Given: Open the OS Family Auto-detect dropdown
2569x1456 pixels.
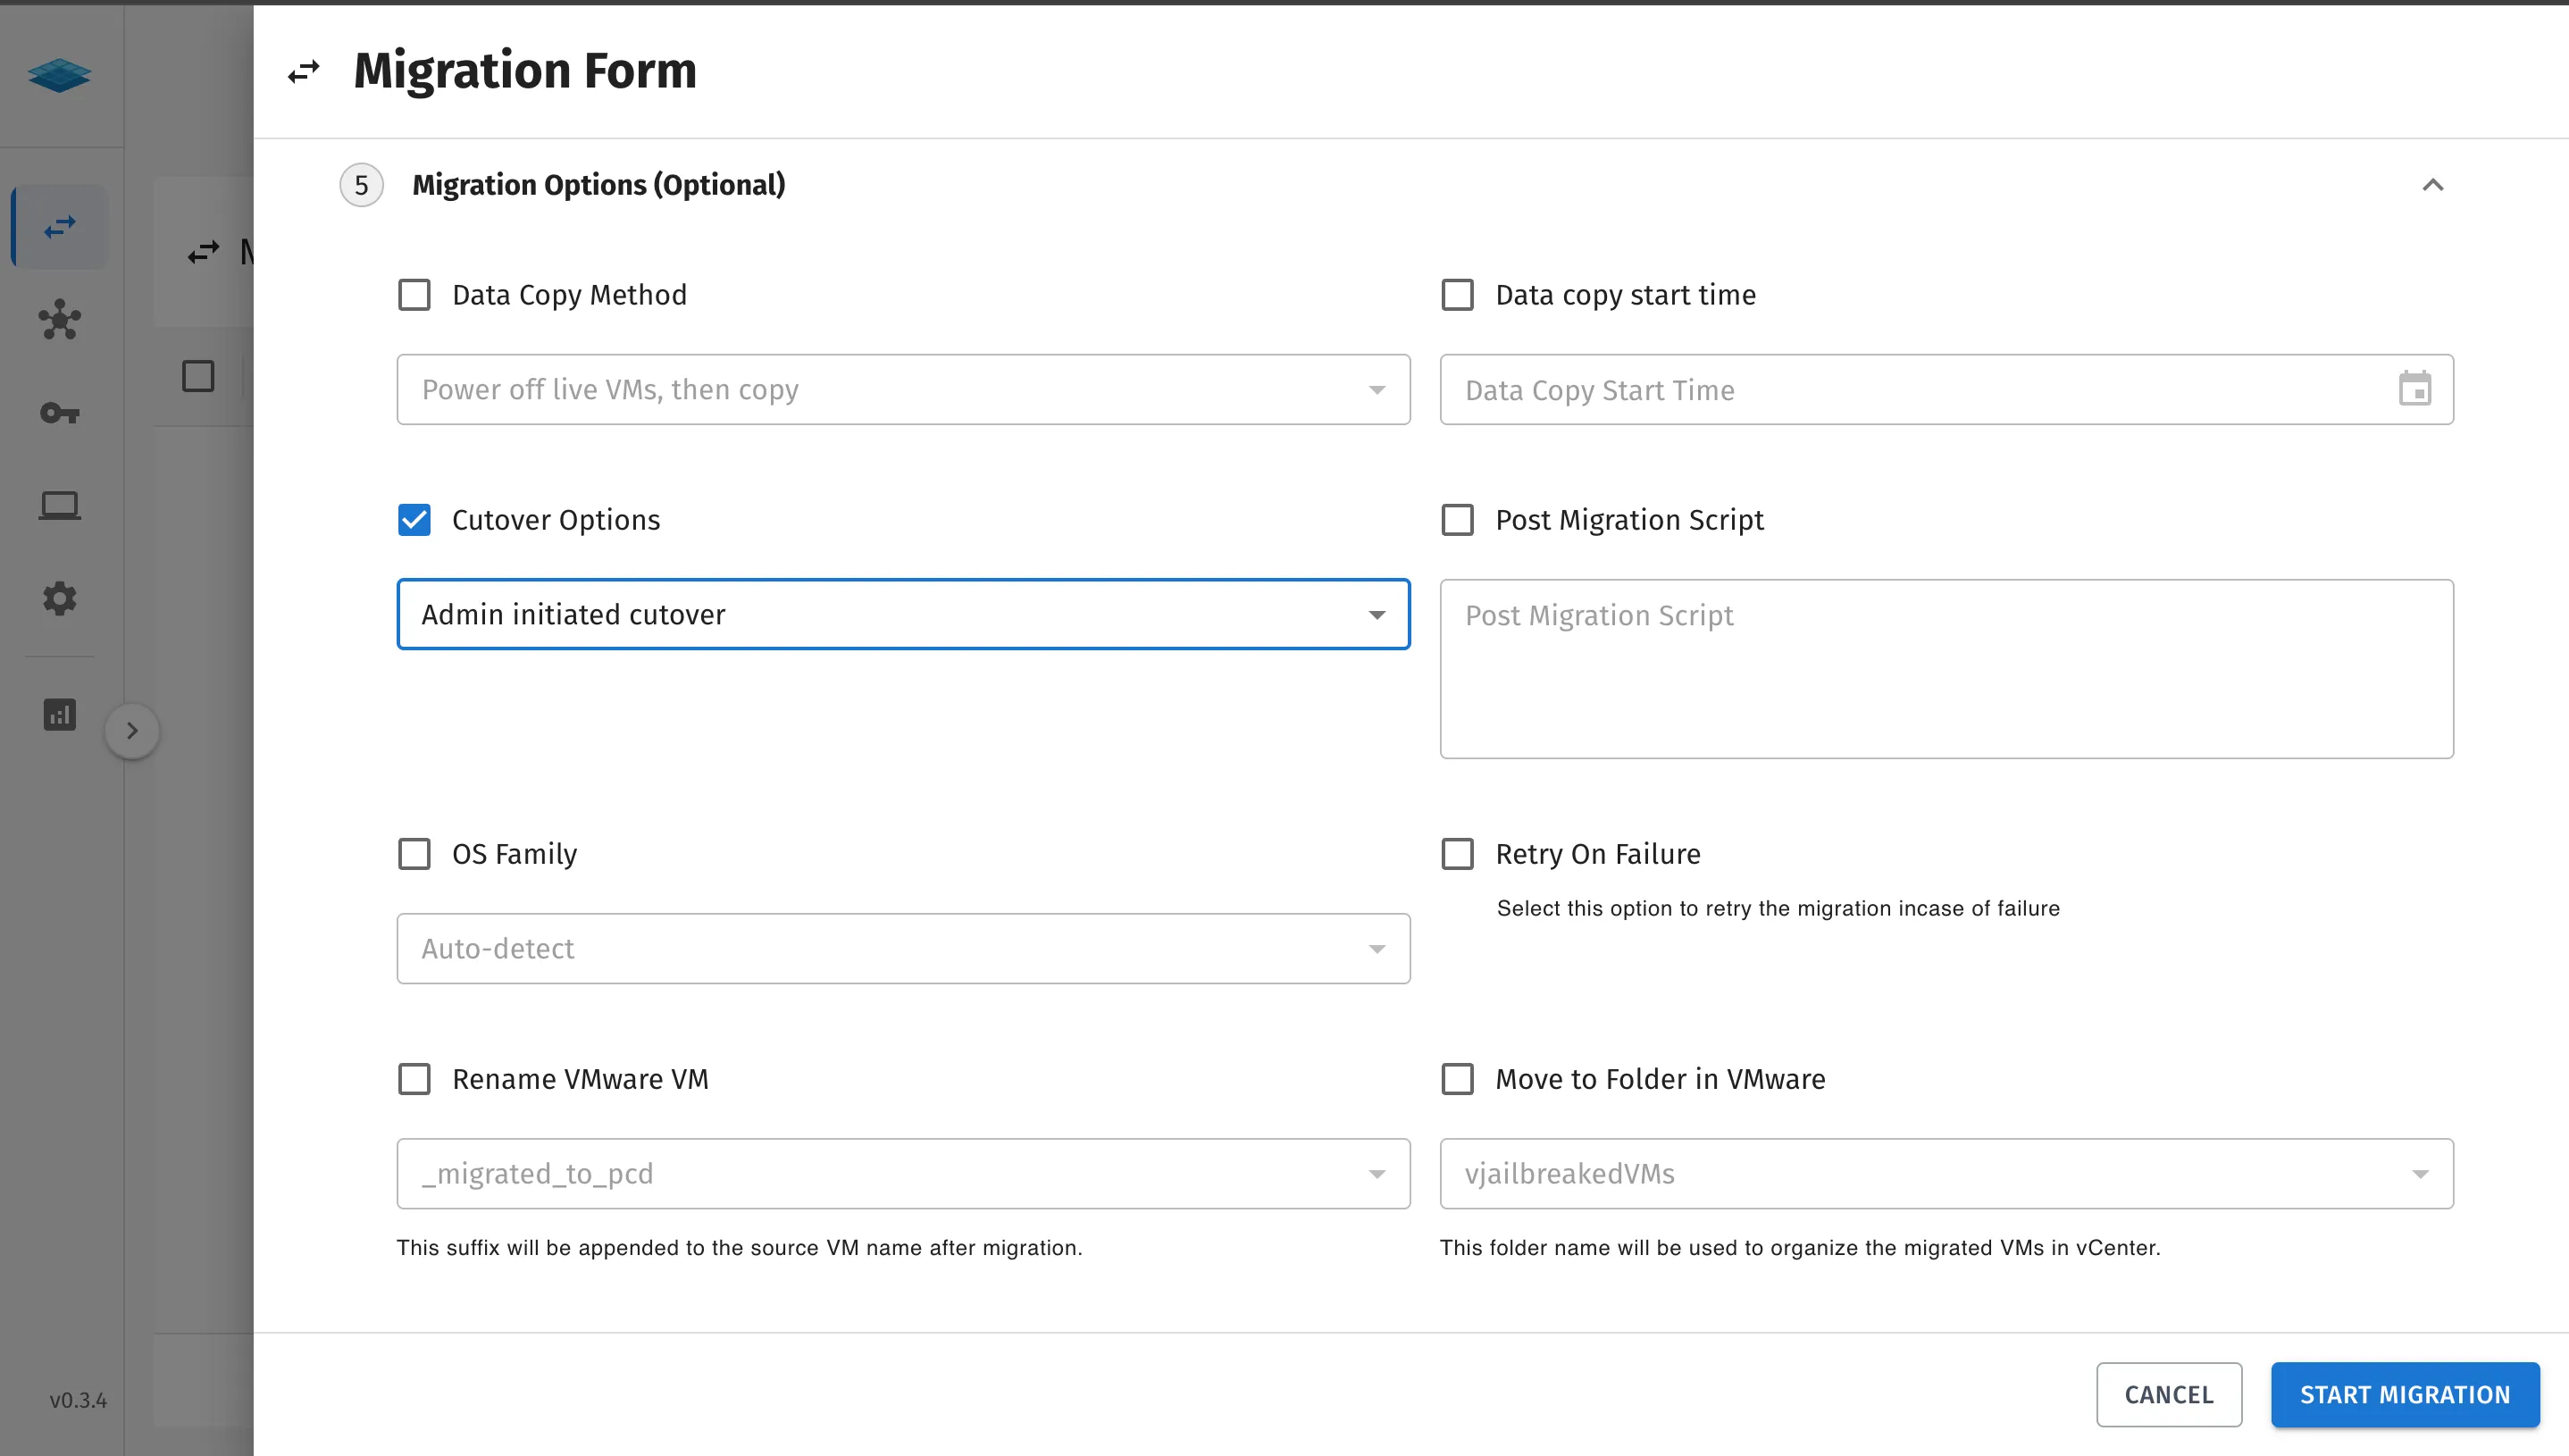Looking at the screenshot, I should pos(902,948).
